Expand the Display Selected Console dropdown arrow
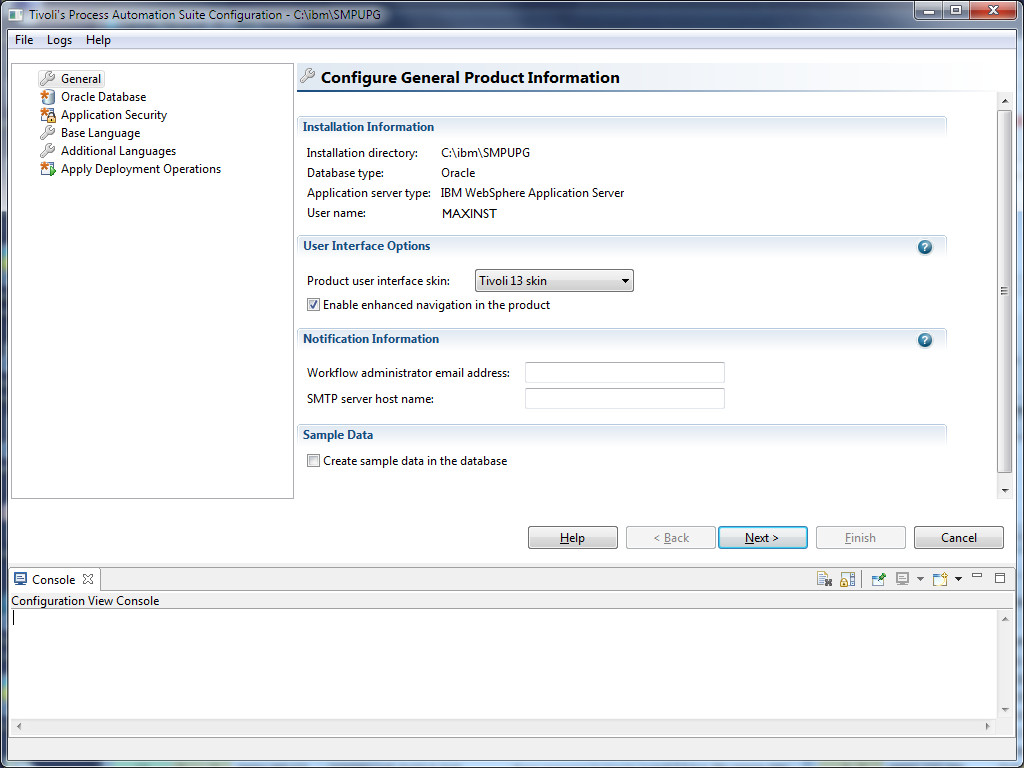 click(919, 579)
